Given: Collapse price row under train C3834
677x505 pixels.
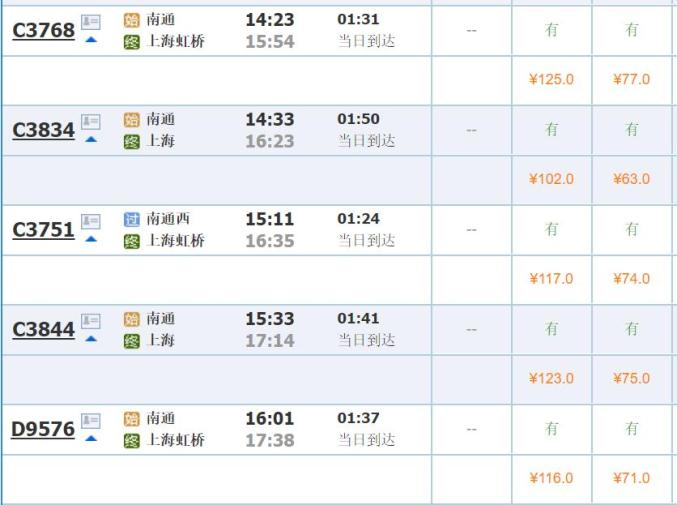Looking at the screenshot, I should pyautogui.click(x=91, y=140).
